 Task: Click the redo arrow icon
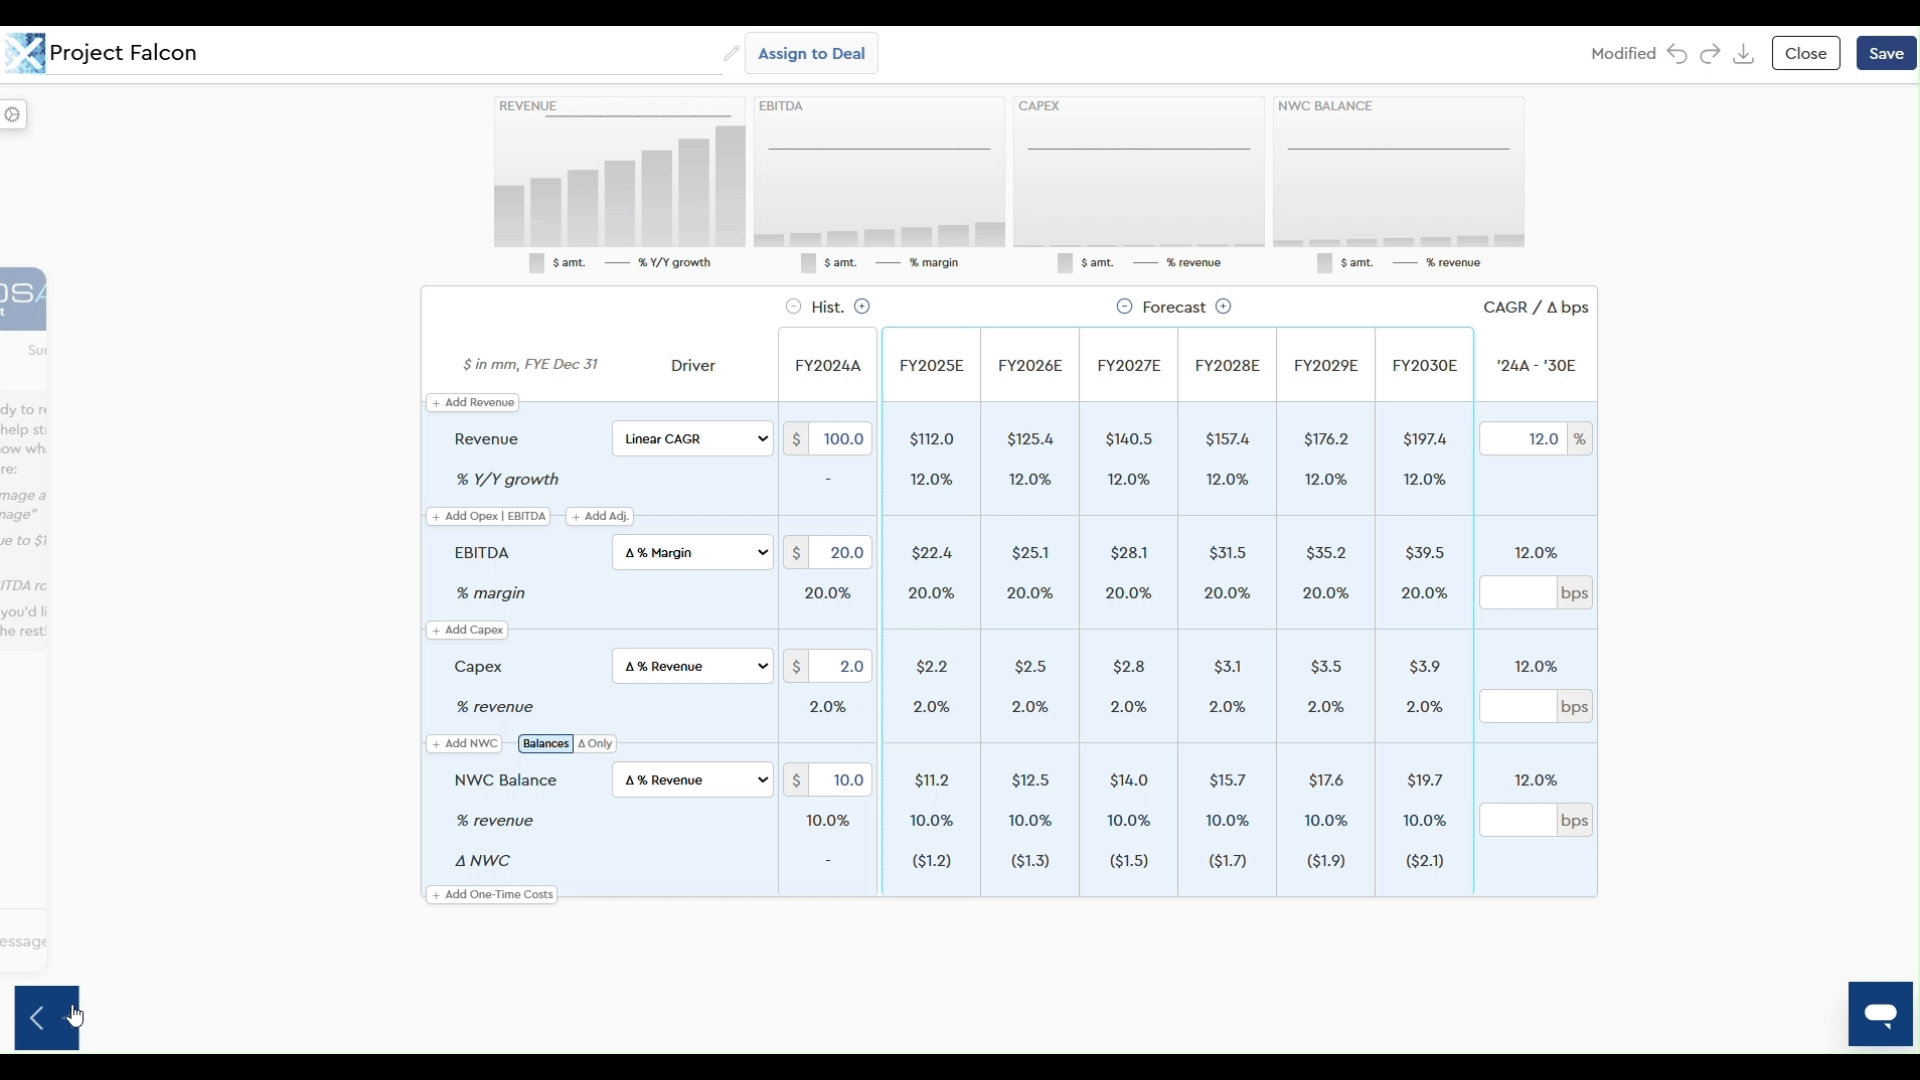click(x=1710, y=54)
